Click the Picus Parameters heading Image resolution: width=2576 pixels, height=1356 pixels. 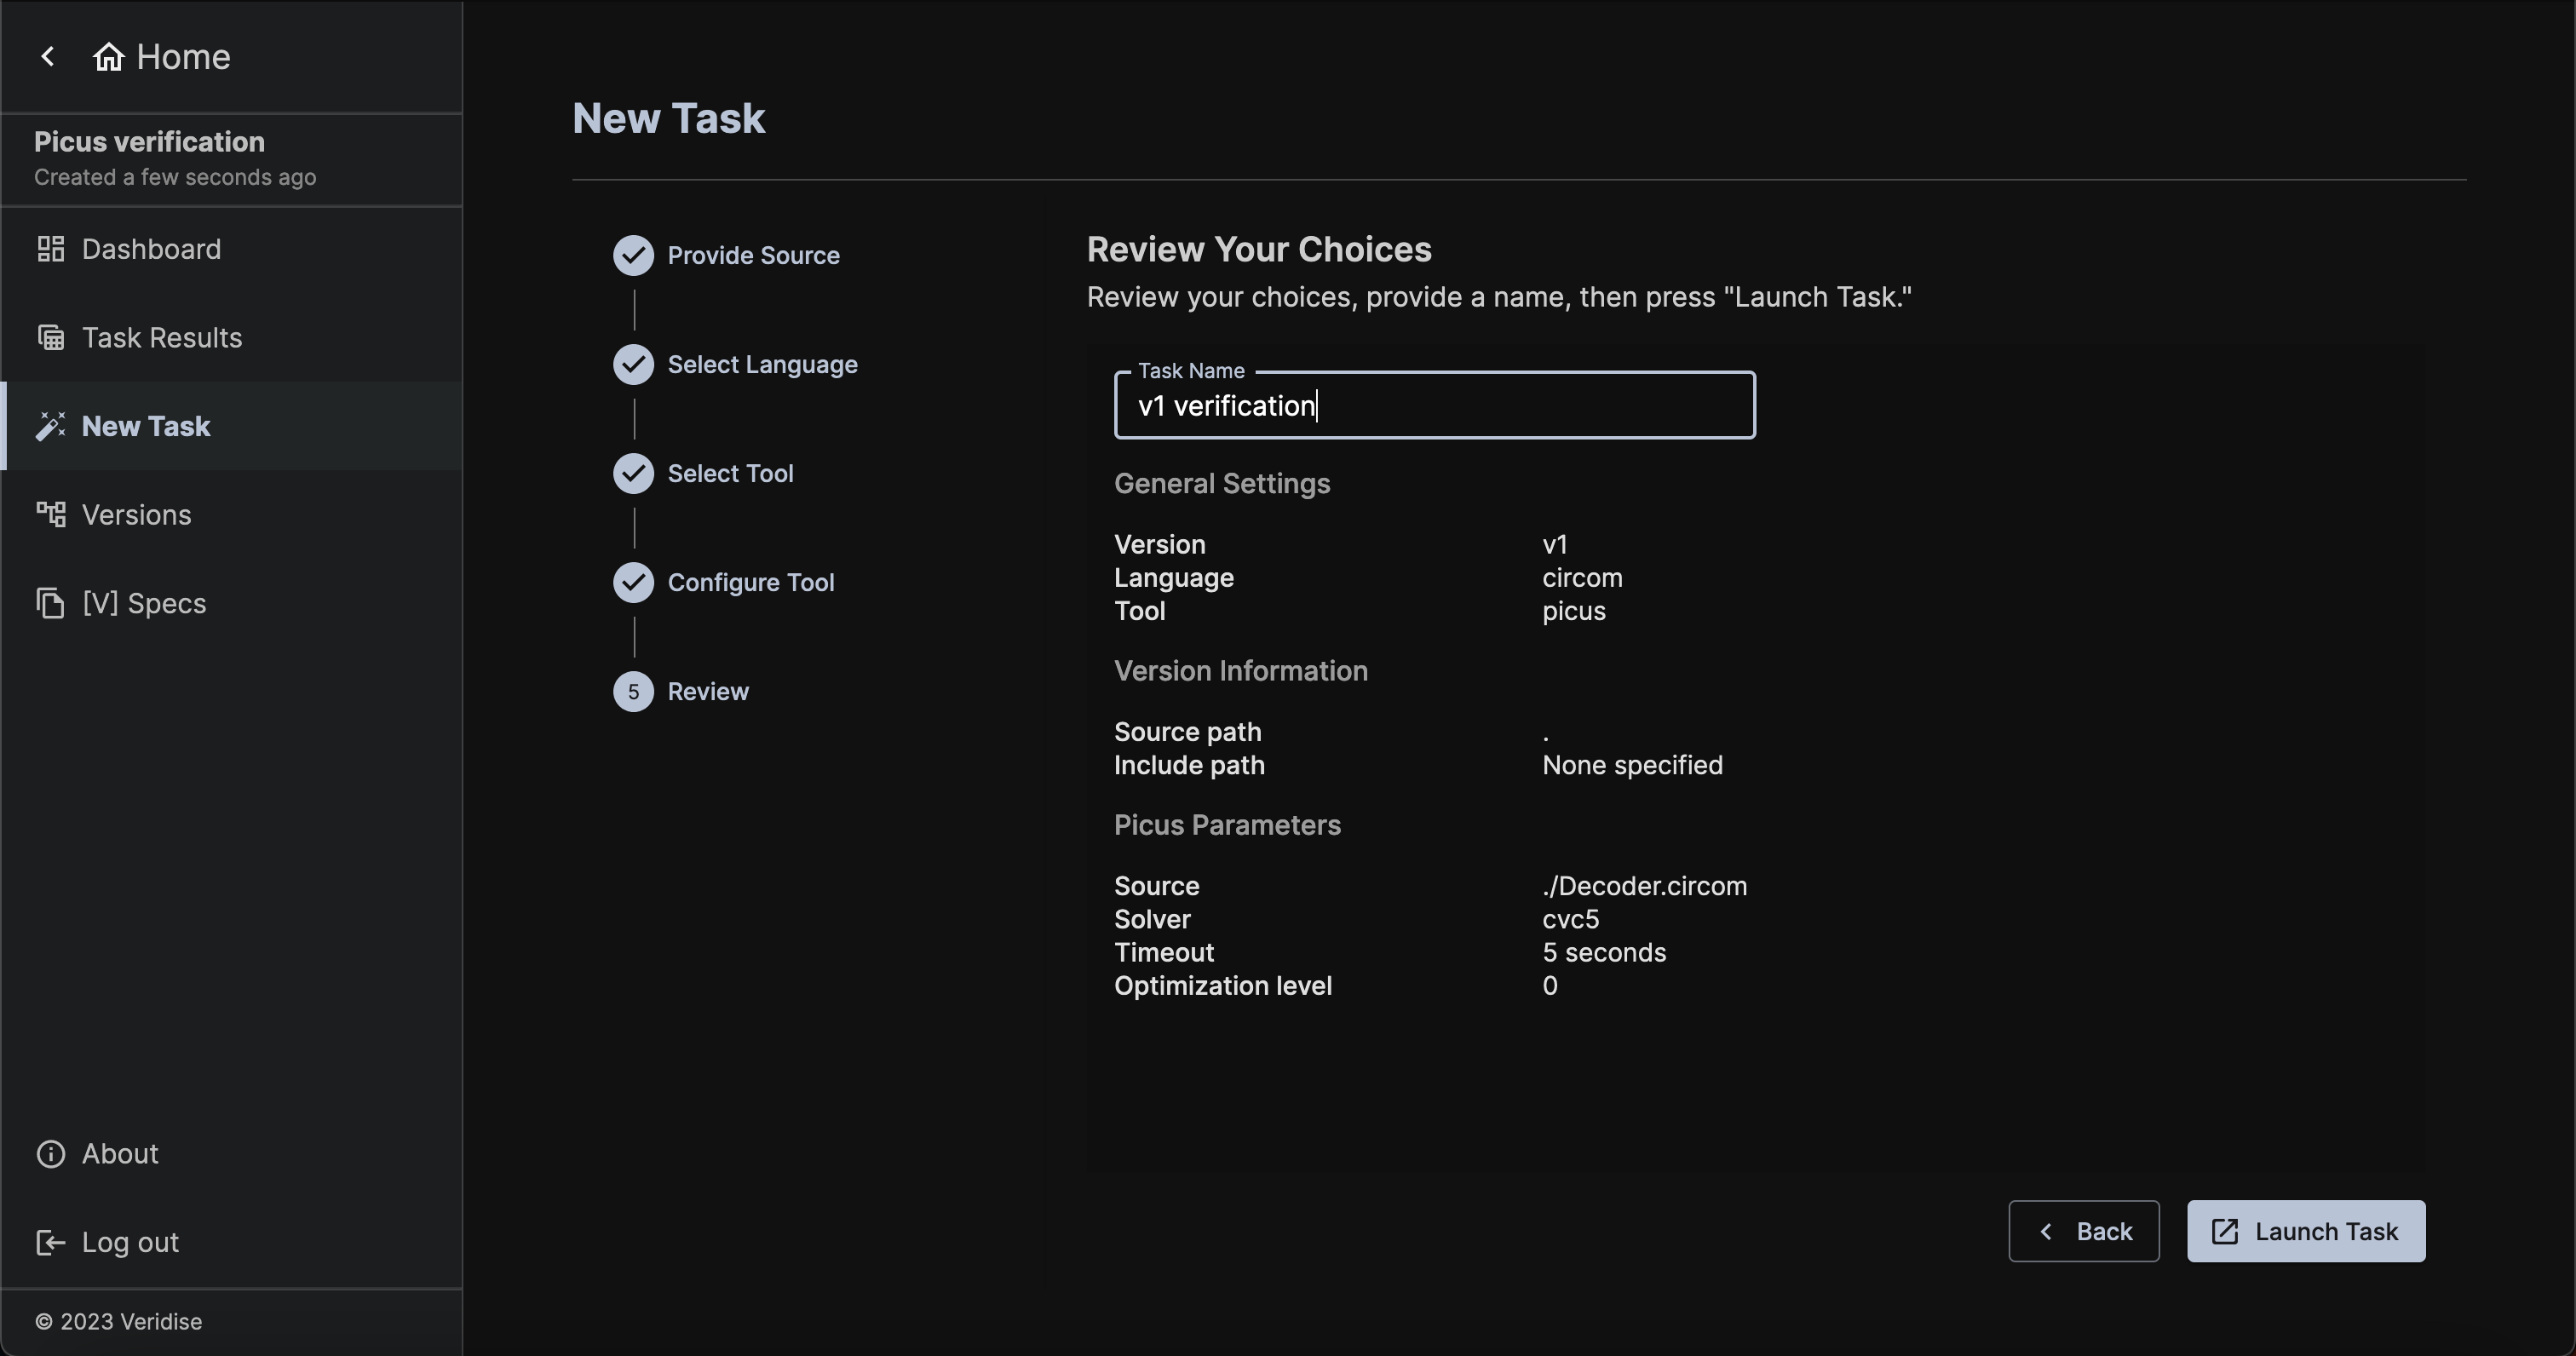pyautogui.click(x=1227, y=825)
